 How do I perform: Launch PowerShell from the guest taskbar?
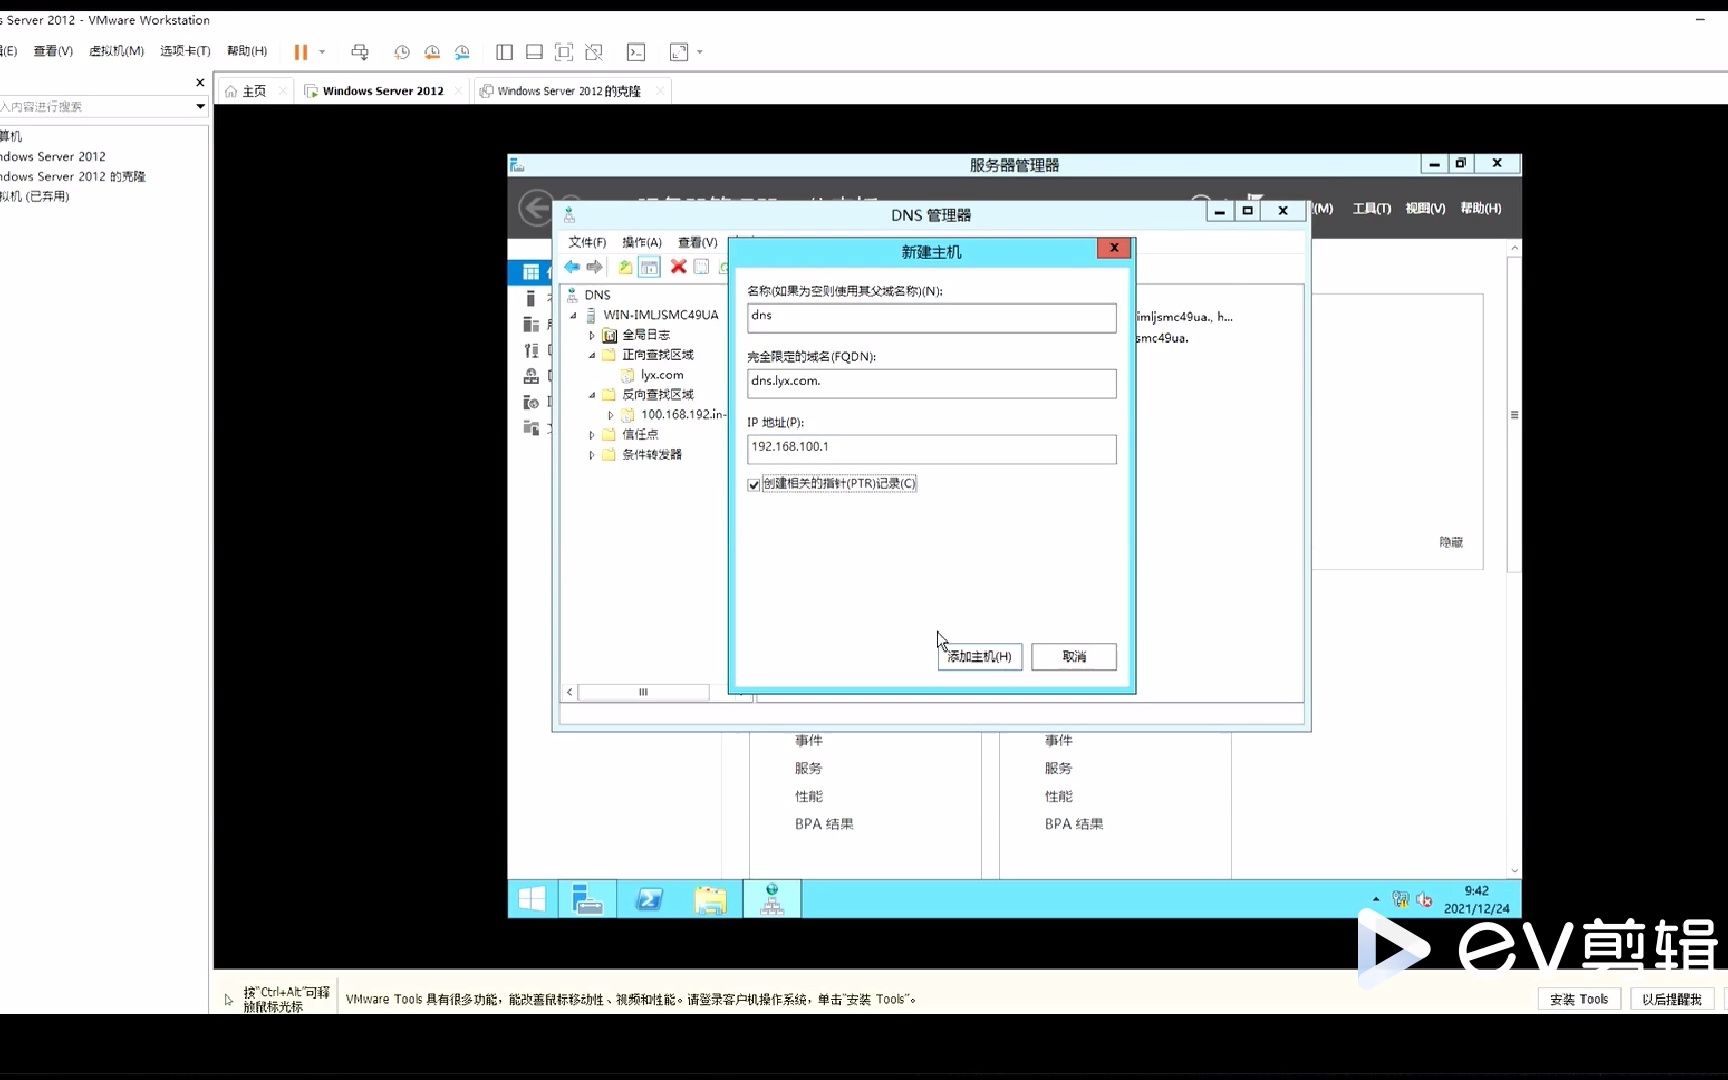649,899
